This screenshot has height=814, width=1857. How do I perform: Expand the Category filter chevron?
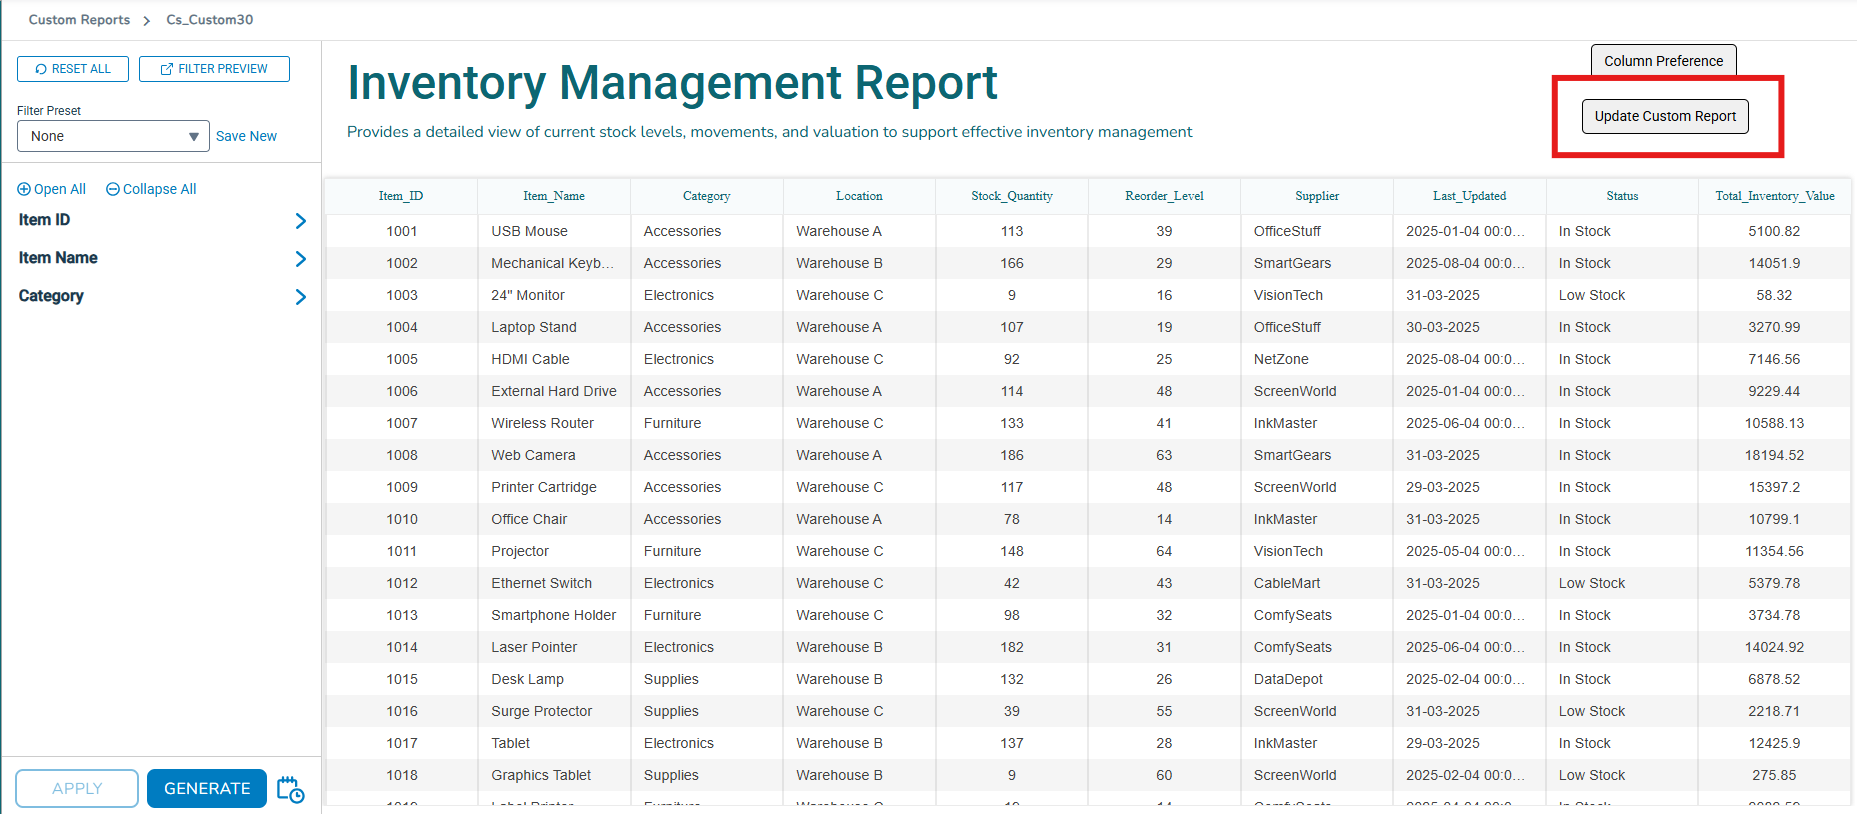click(x=300, y=297)
